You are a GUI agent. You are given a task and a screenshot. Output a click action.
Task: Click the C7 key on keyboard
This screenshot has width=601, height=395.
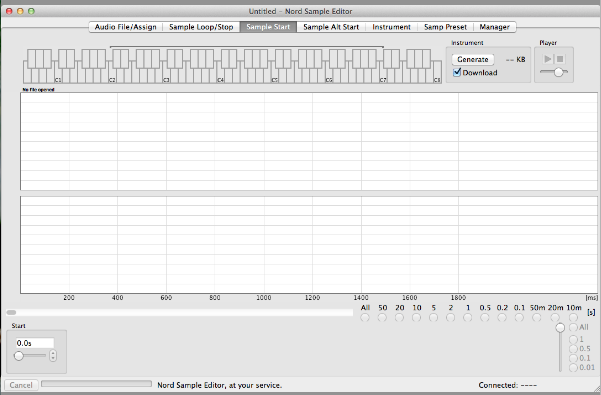pyautogui.click(x=383, y=76)
